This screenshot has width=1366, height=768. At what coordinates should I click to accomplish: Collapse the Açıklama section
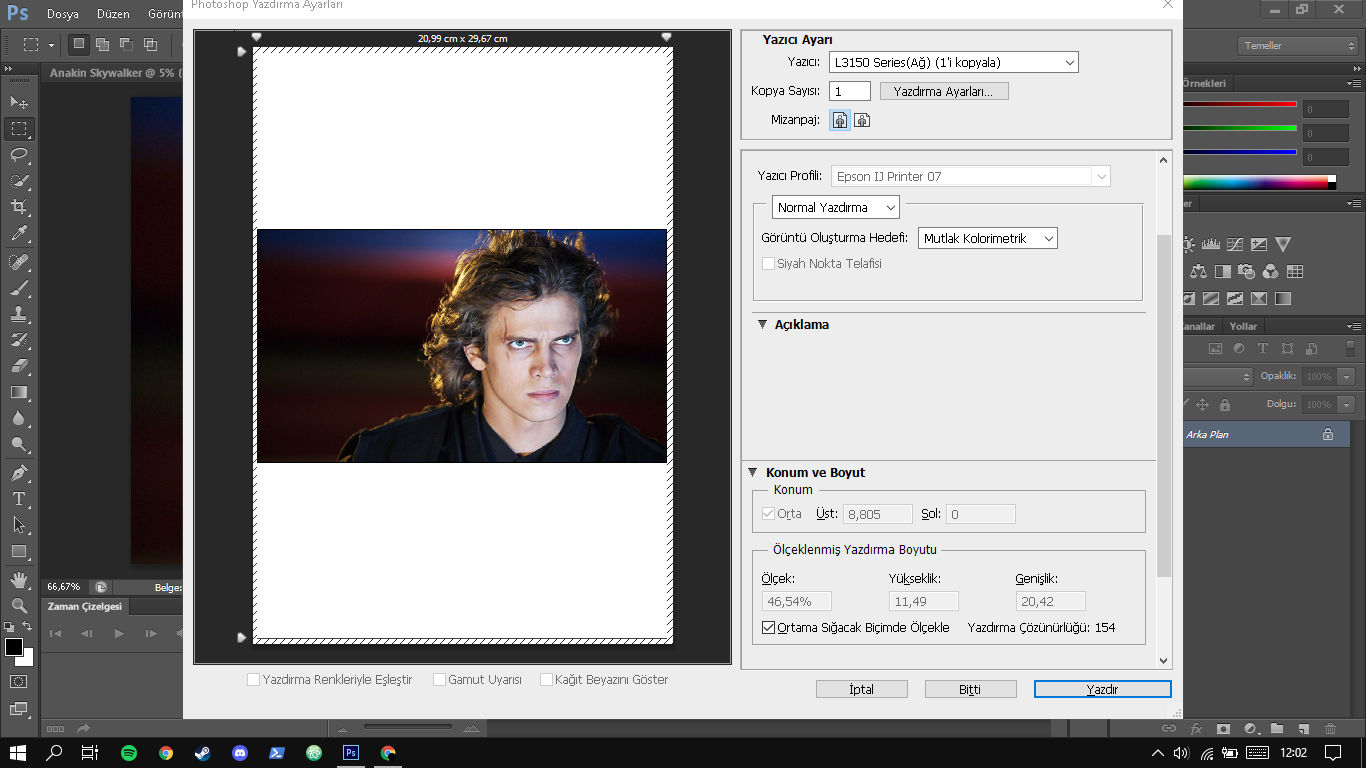point(762,325)
